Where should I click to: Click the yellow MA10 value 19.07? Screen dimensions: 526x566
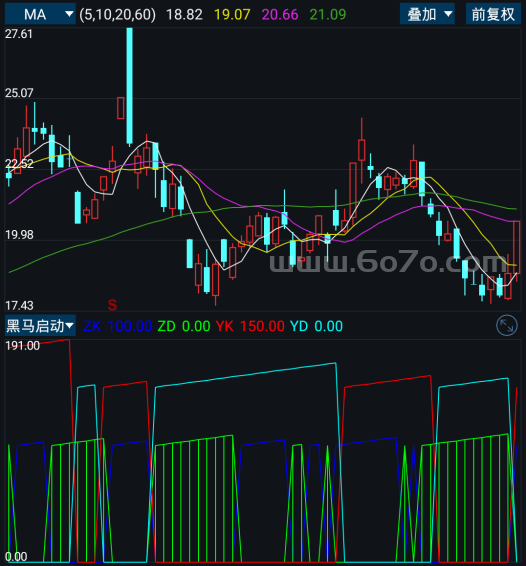pyautogui.click(x=232, y=15)
